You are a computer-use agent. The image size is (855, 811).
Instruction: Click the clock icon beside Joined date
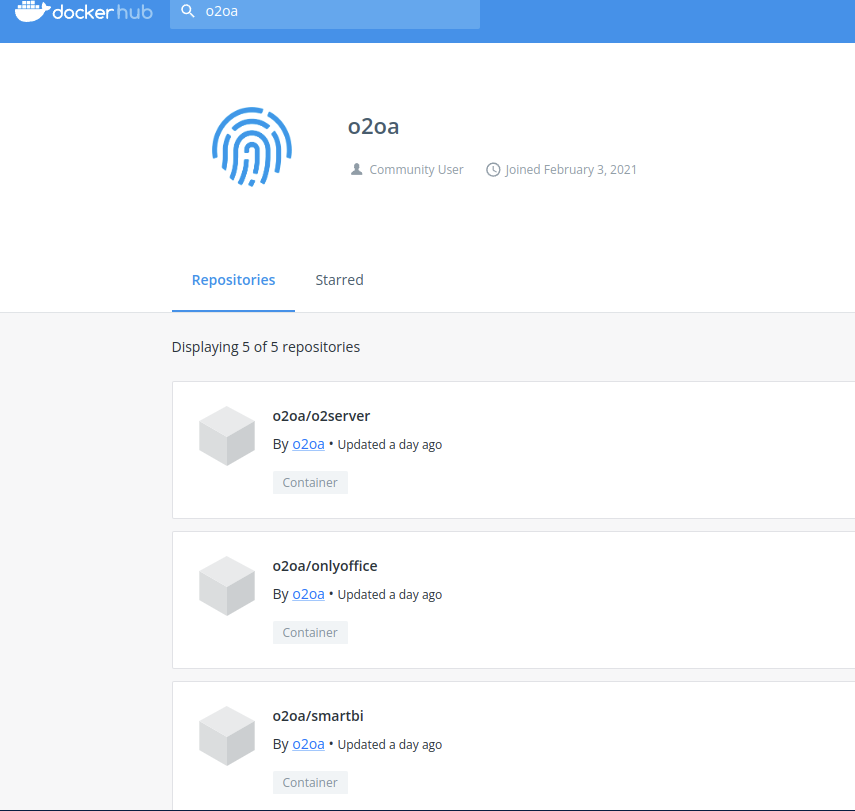[x=493, y=170]
